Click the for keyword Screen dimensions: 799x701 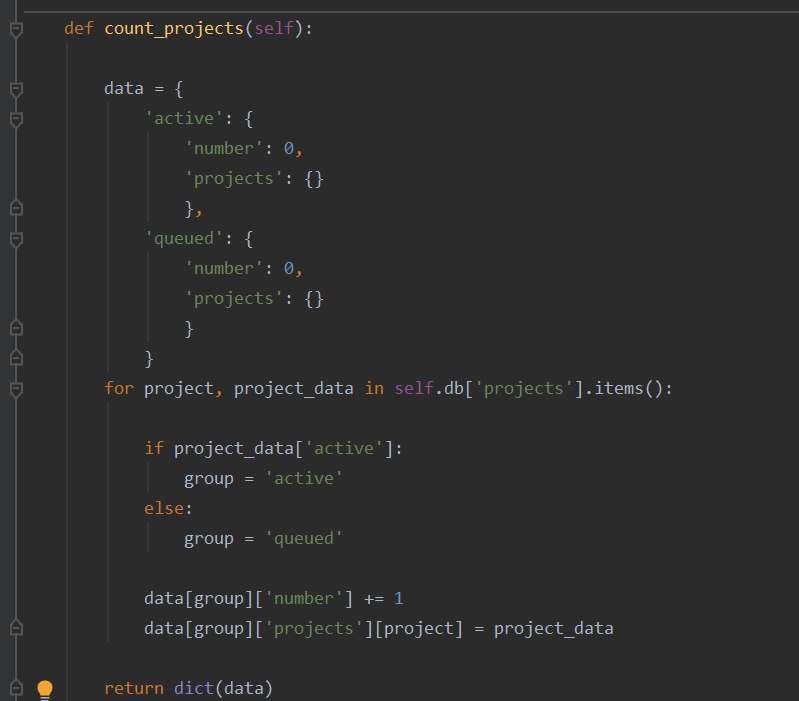pos(119,388)
